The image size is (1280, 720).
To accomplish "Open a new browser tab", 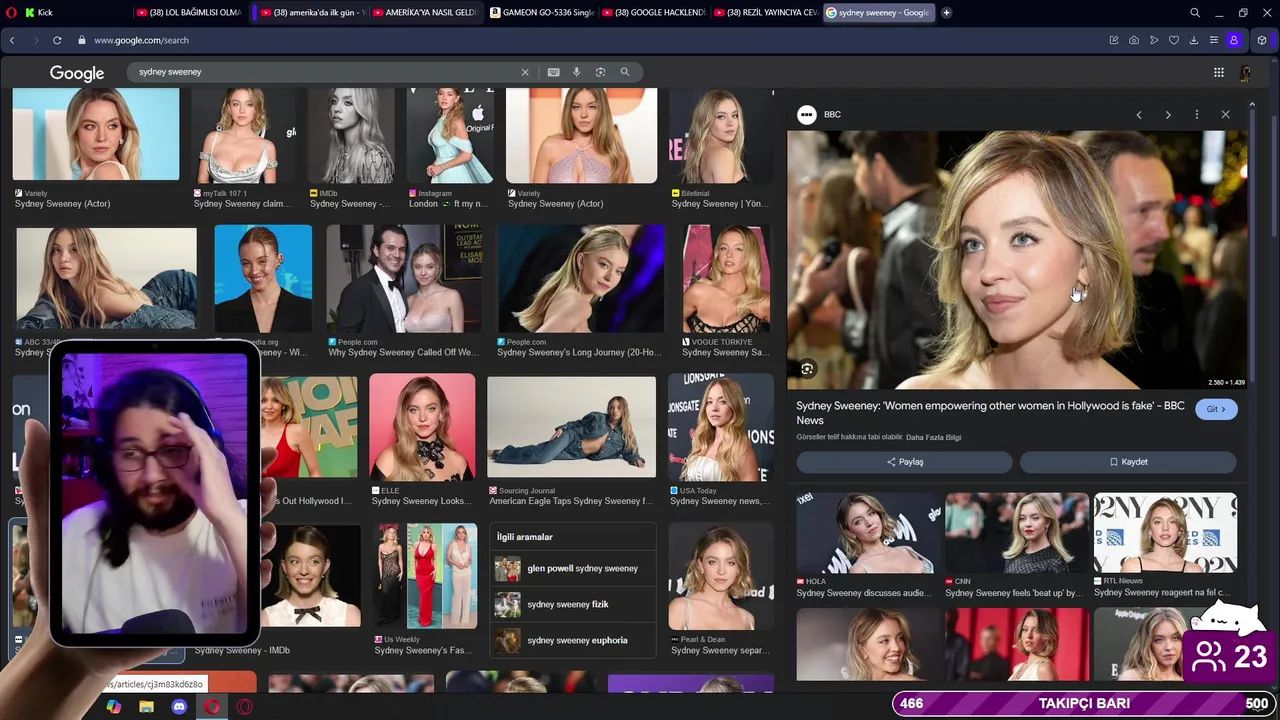I will 946,12.
